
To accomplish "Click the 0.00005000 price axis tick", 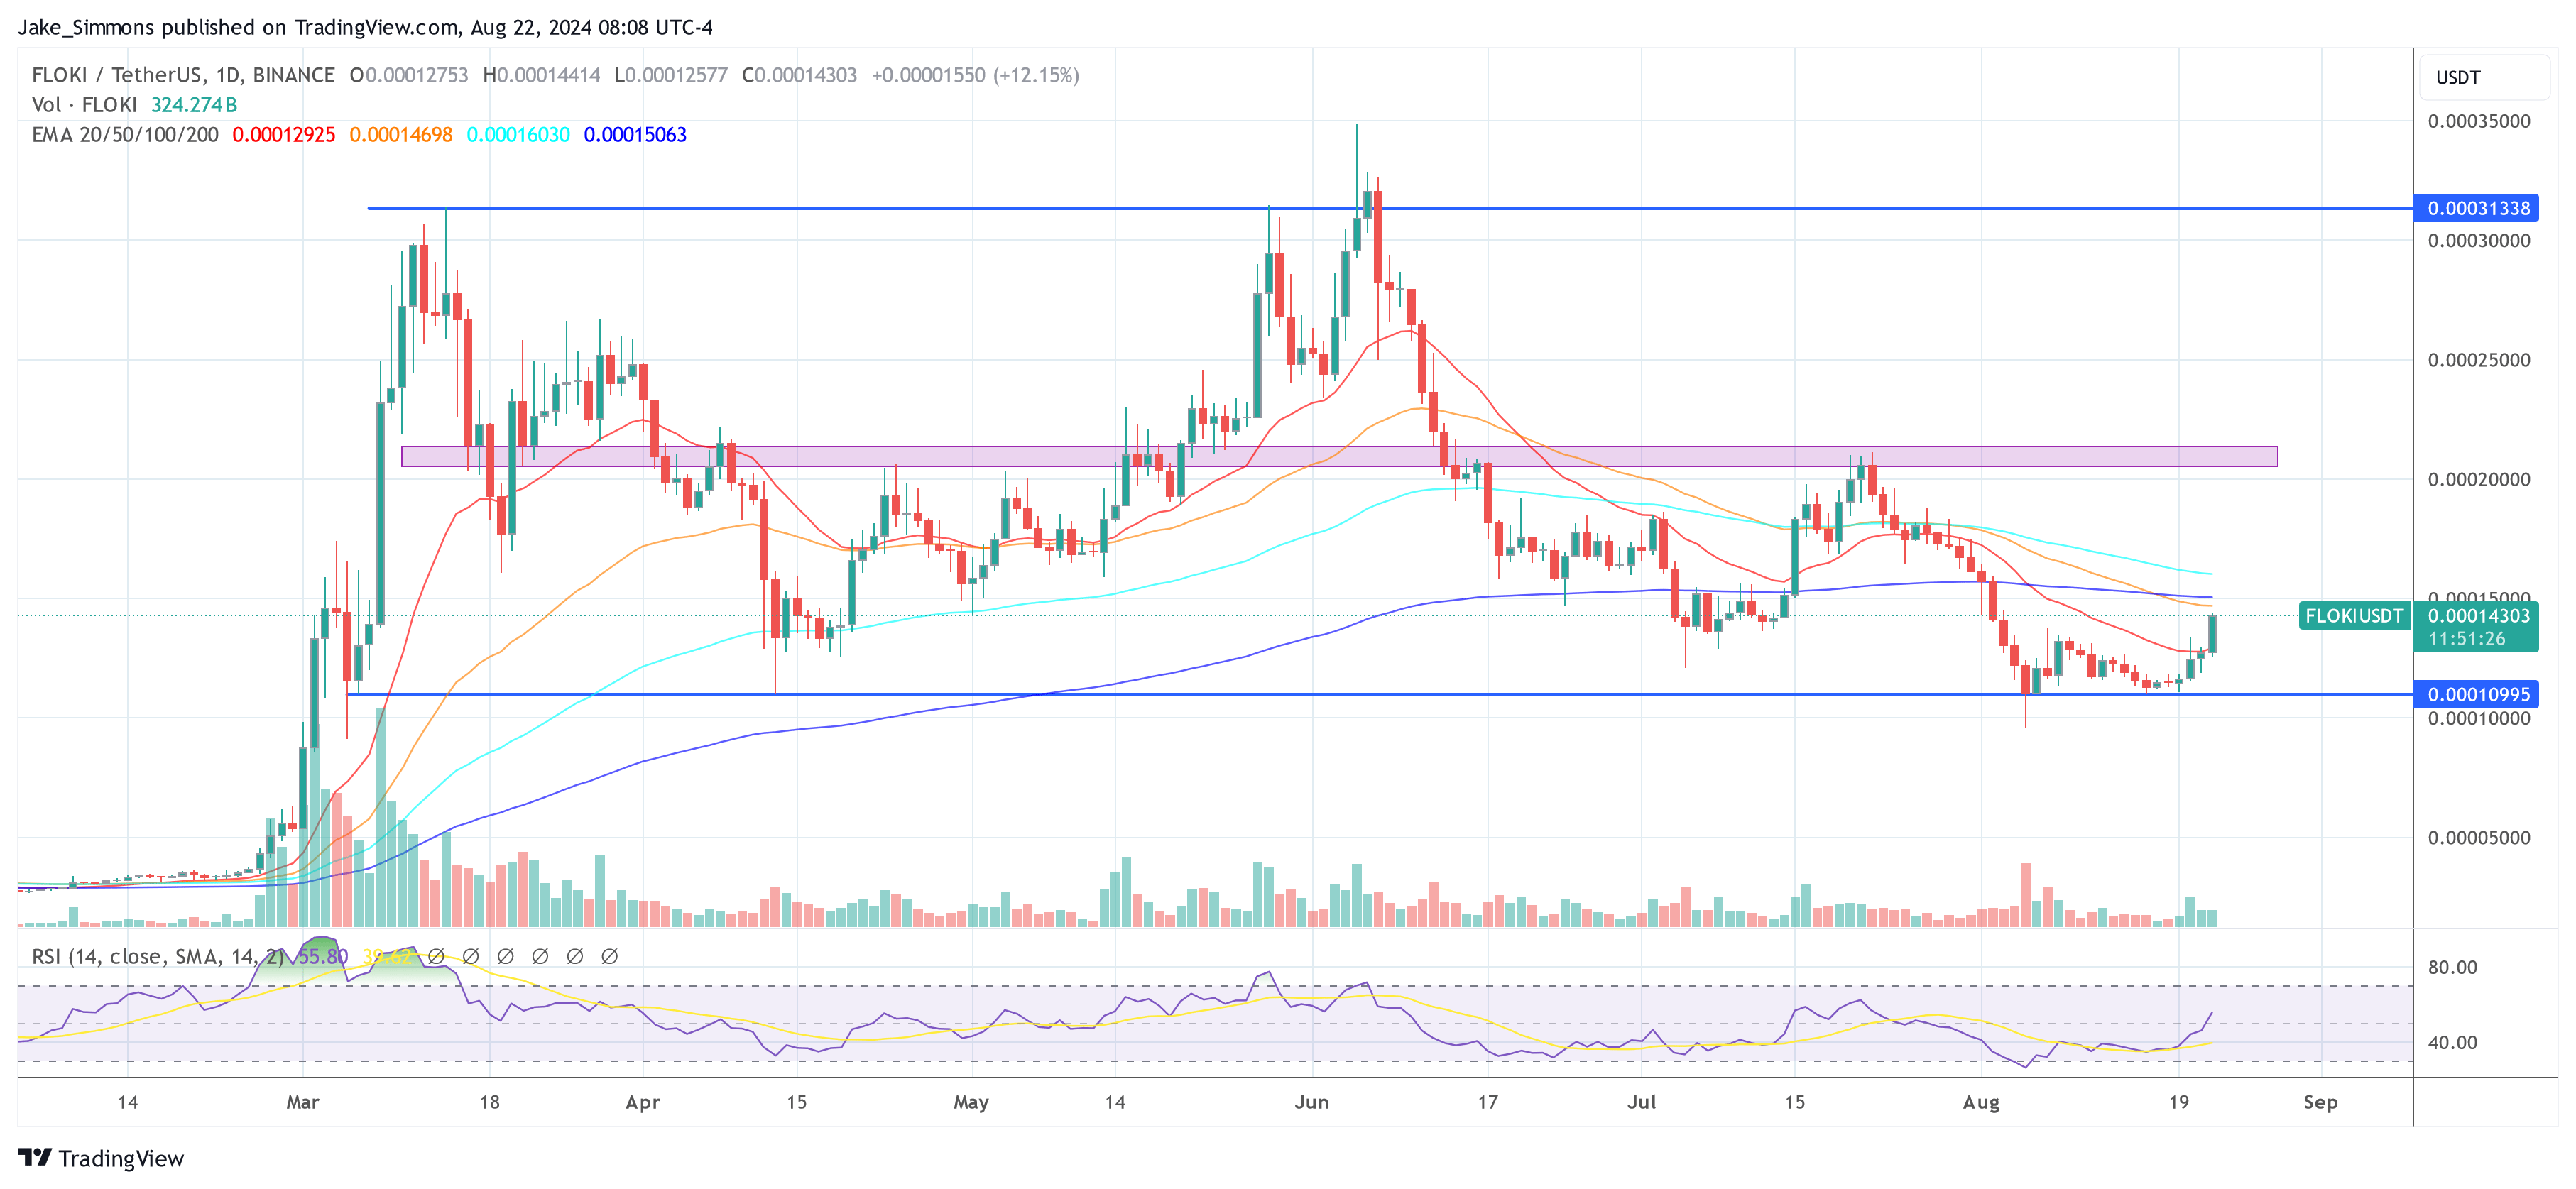I will pos(2479,838).
